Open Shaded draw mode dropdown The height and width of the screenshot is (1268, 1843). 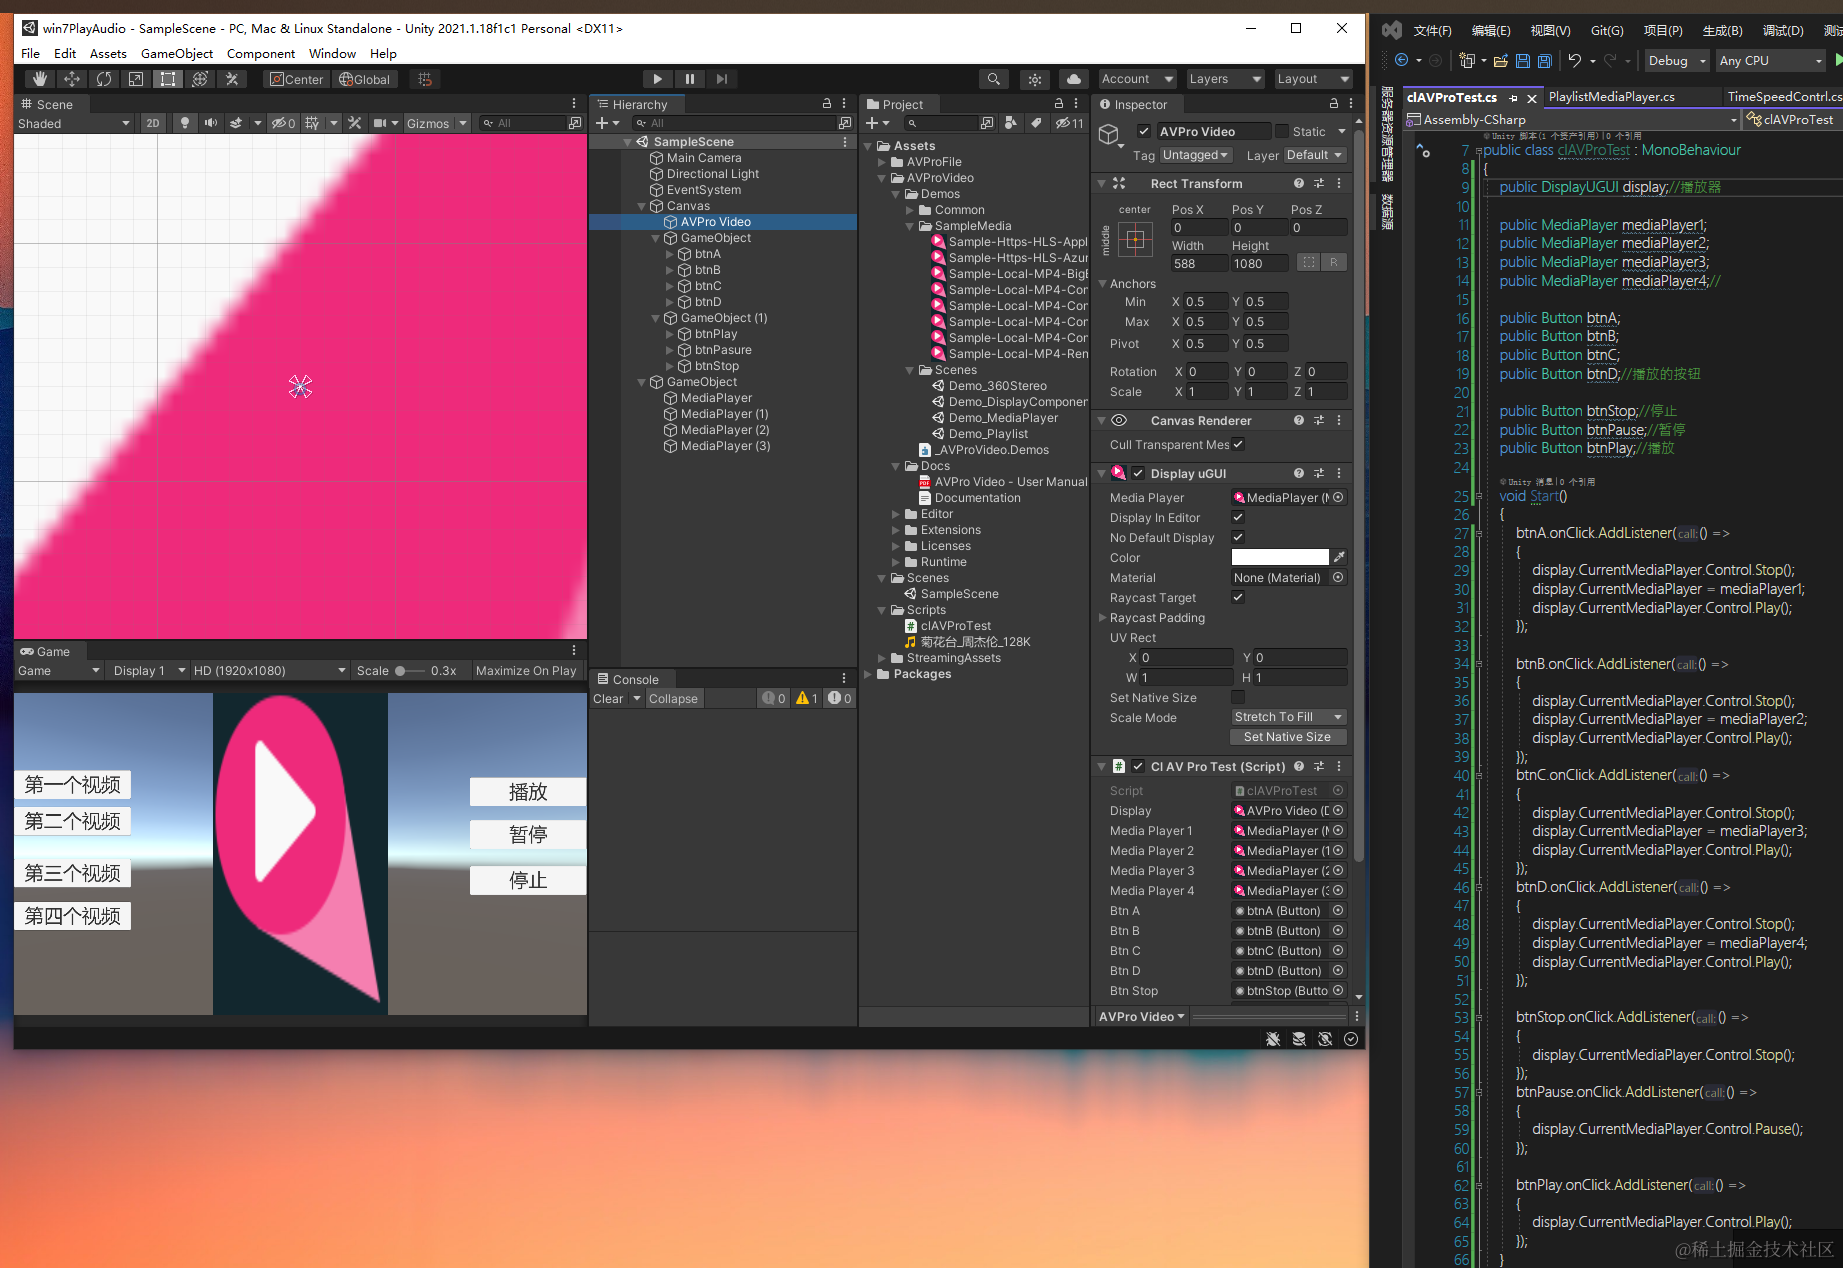click(x=74, y=123)
